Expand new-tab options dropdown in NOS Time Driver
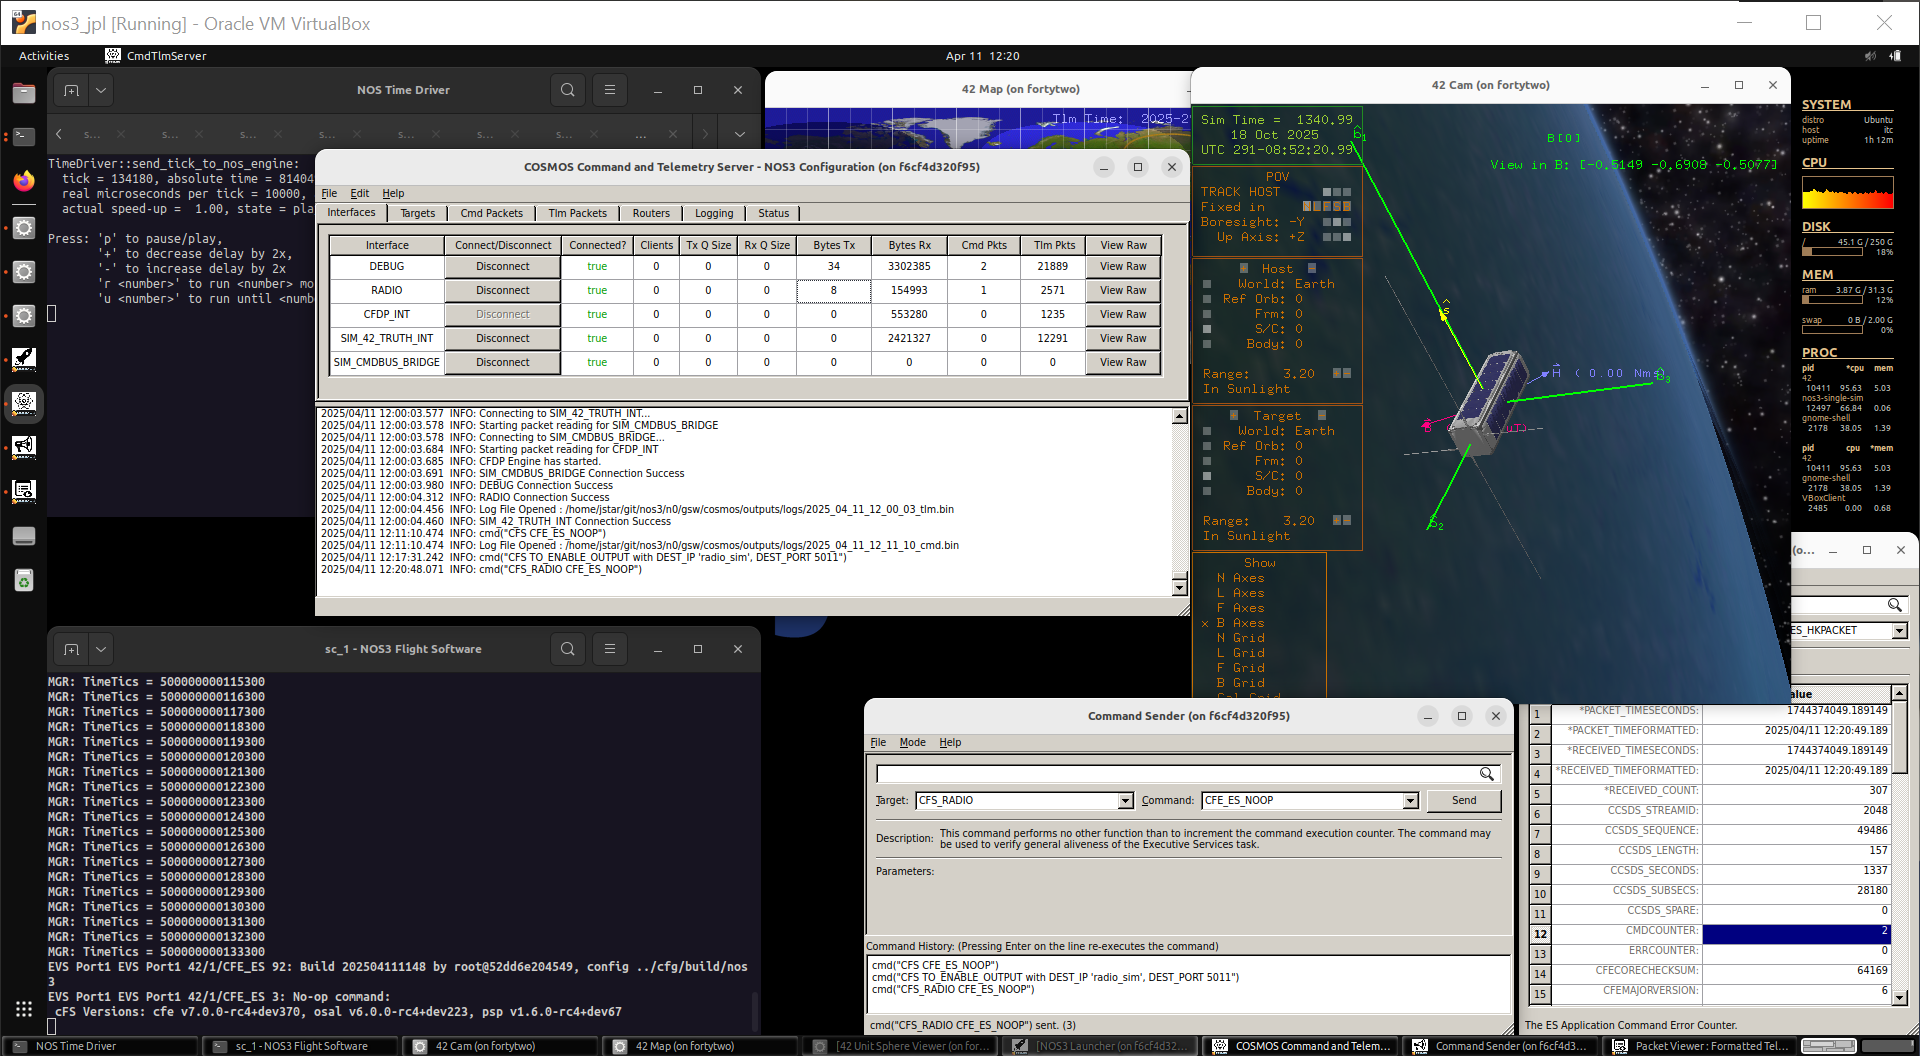This screenshot has height=1056, width=1920. click(x=101, y=90)
